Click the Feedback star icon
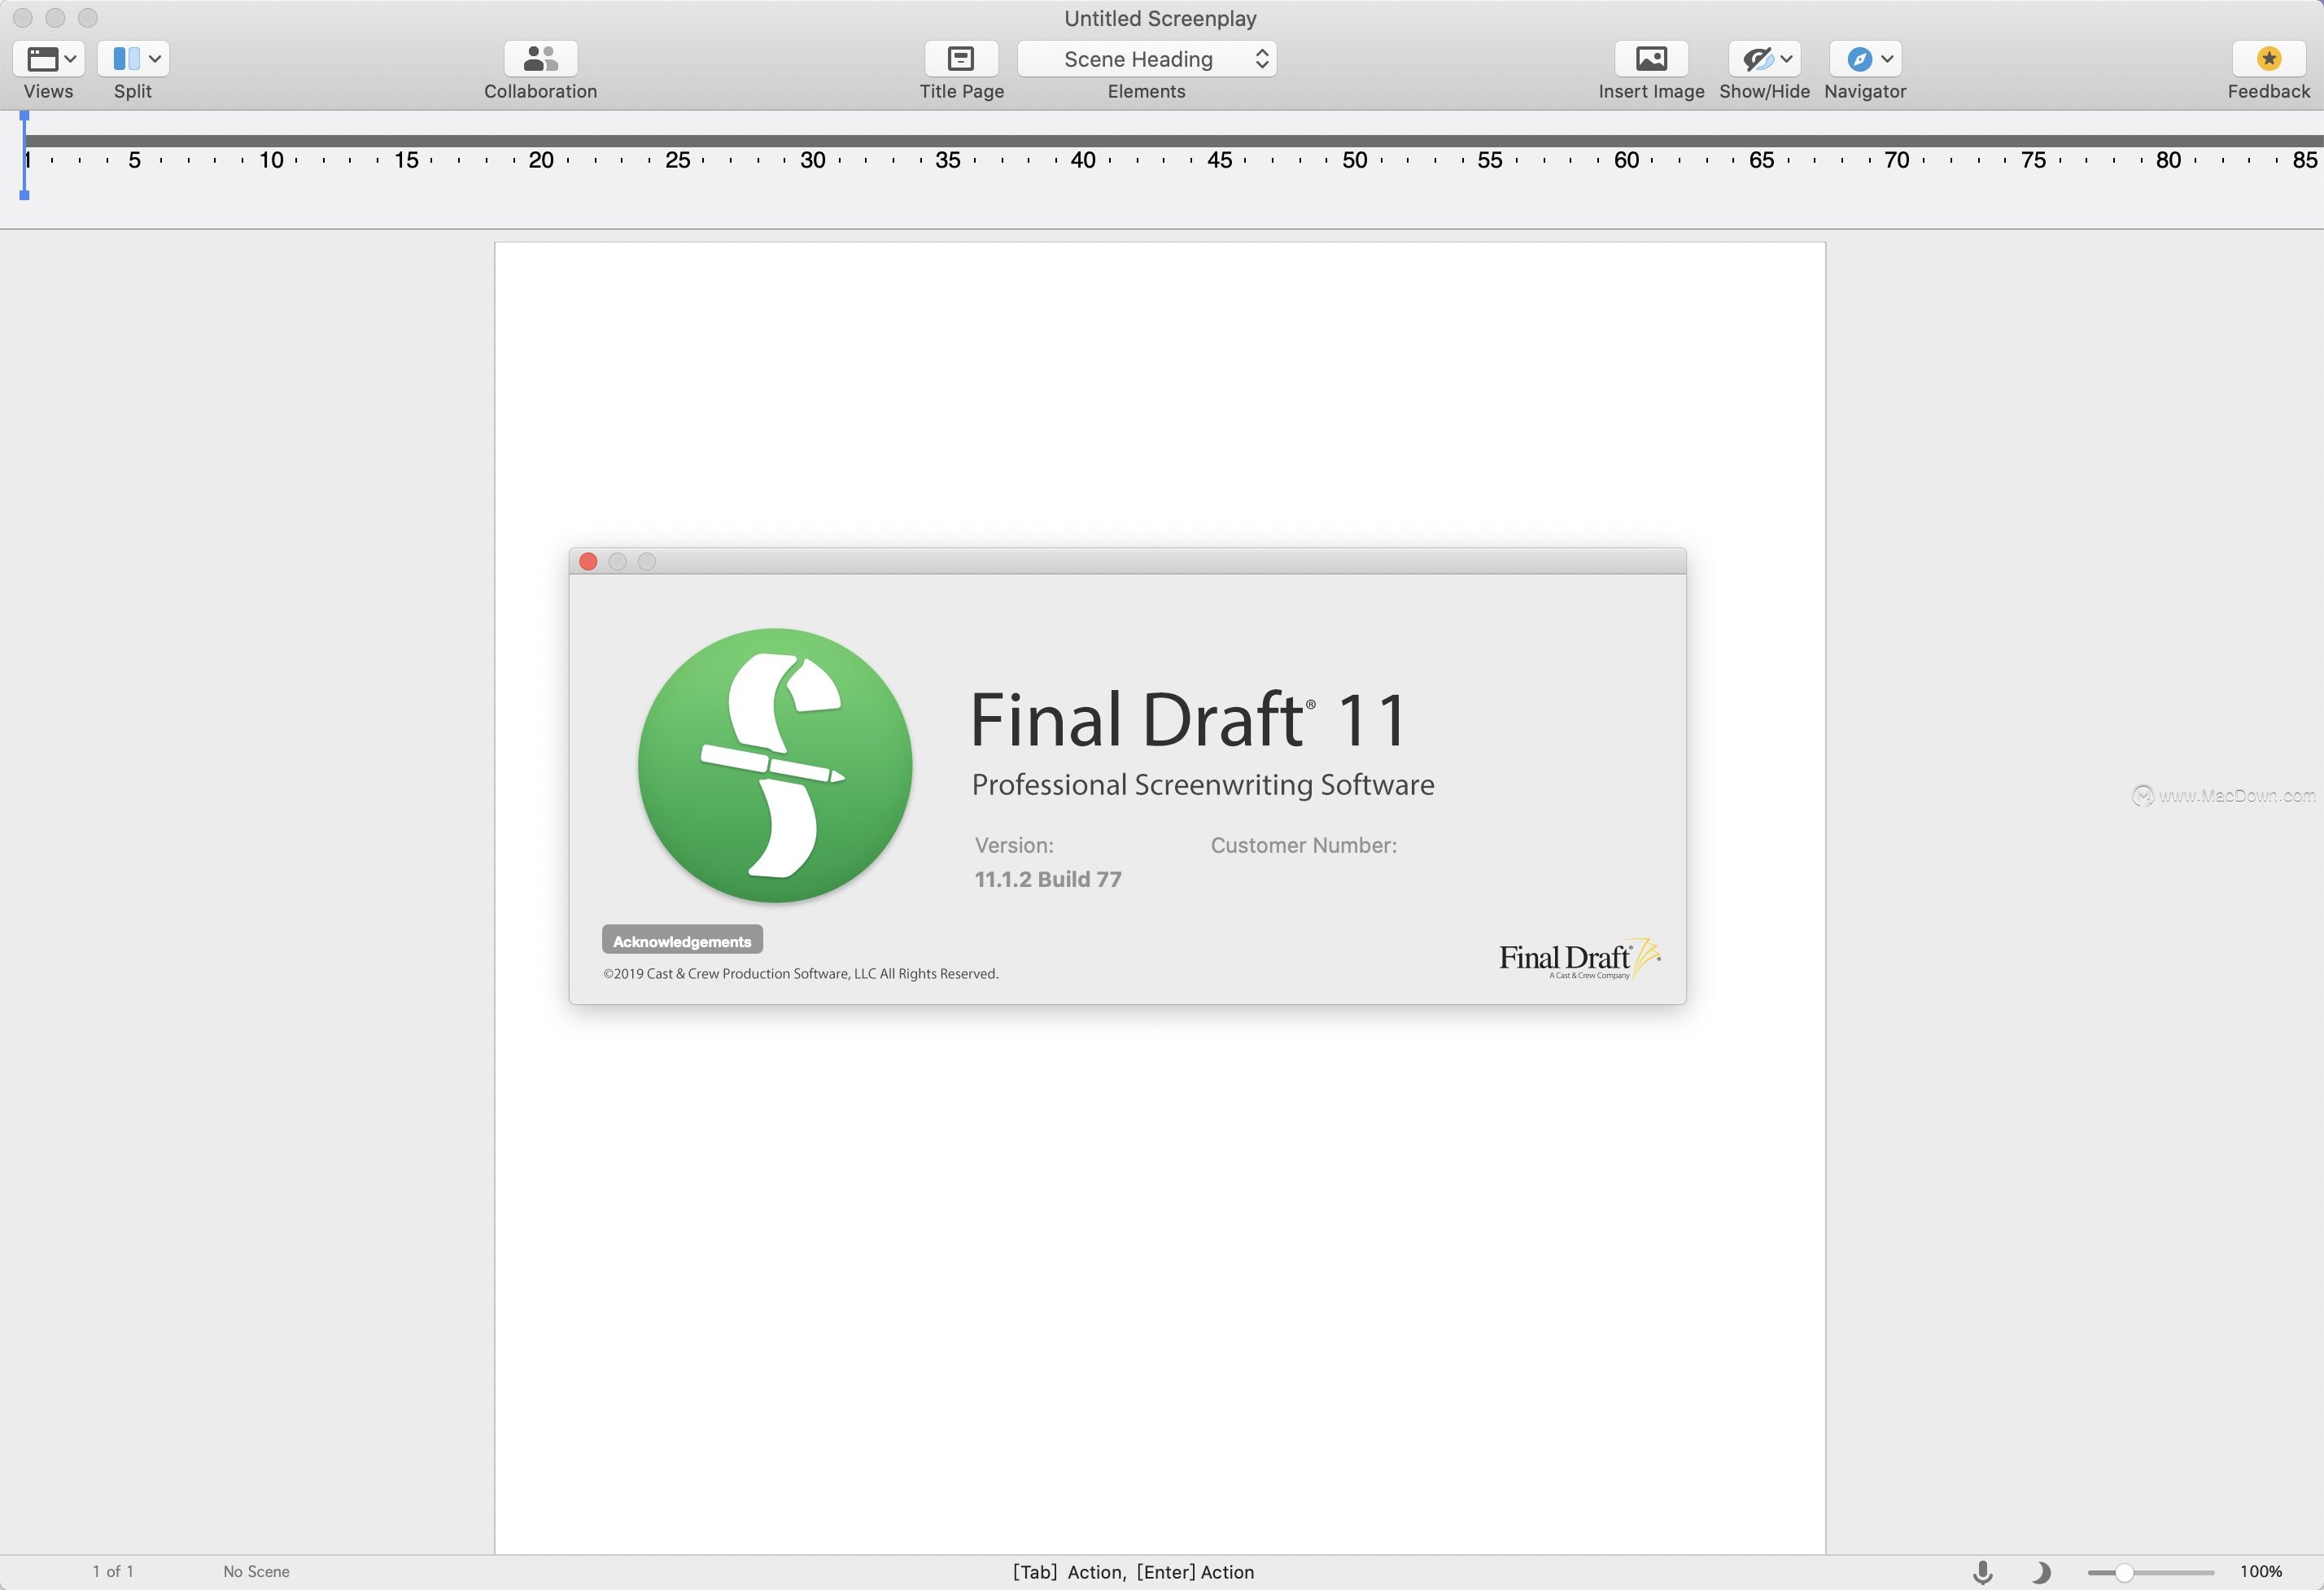2324x1590 pixels. pyautogui.click(x=2268, y=59)
